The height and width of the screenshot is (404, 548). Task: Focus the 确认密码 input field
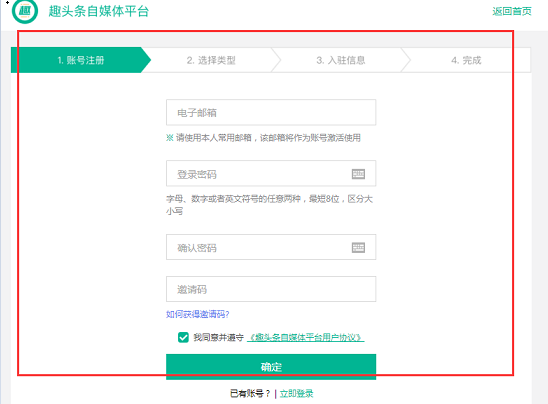click(x=271, y=247)
